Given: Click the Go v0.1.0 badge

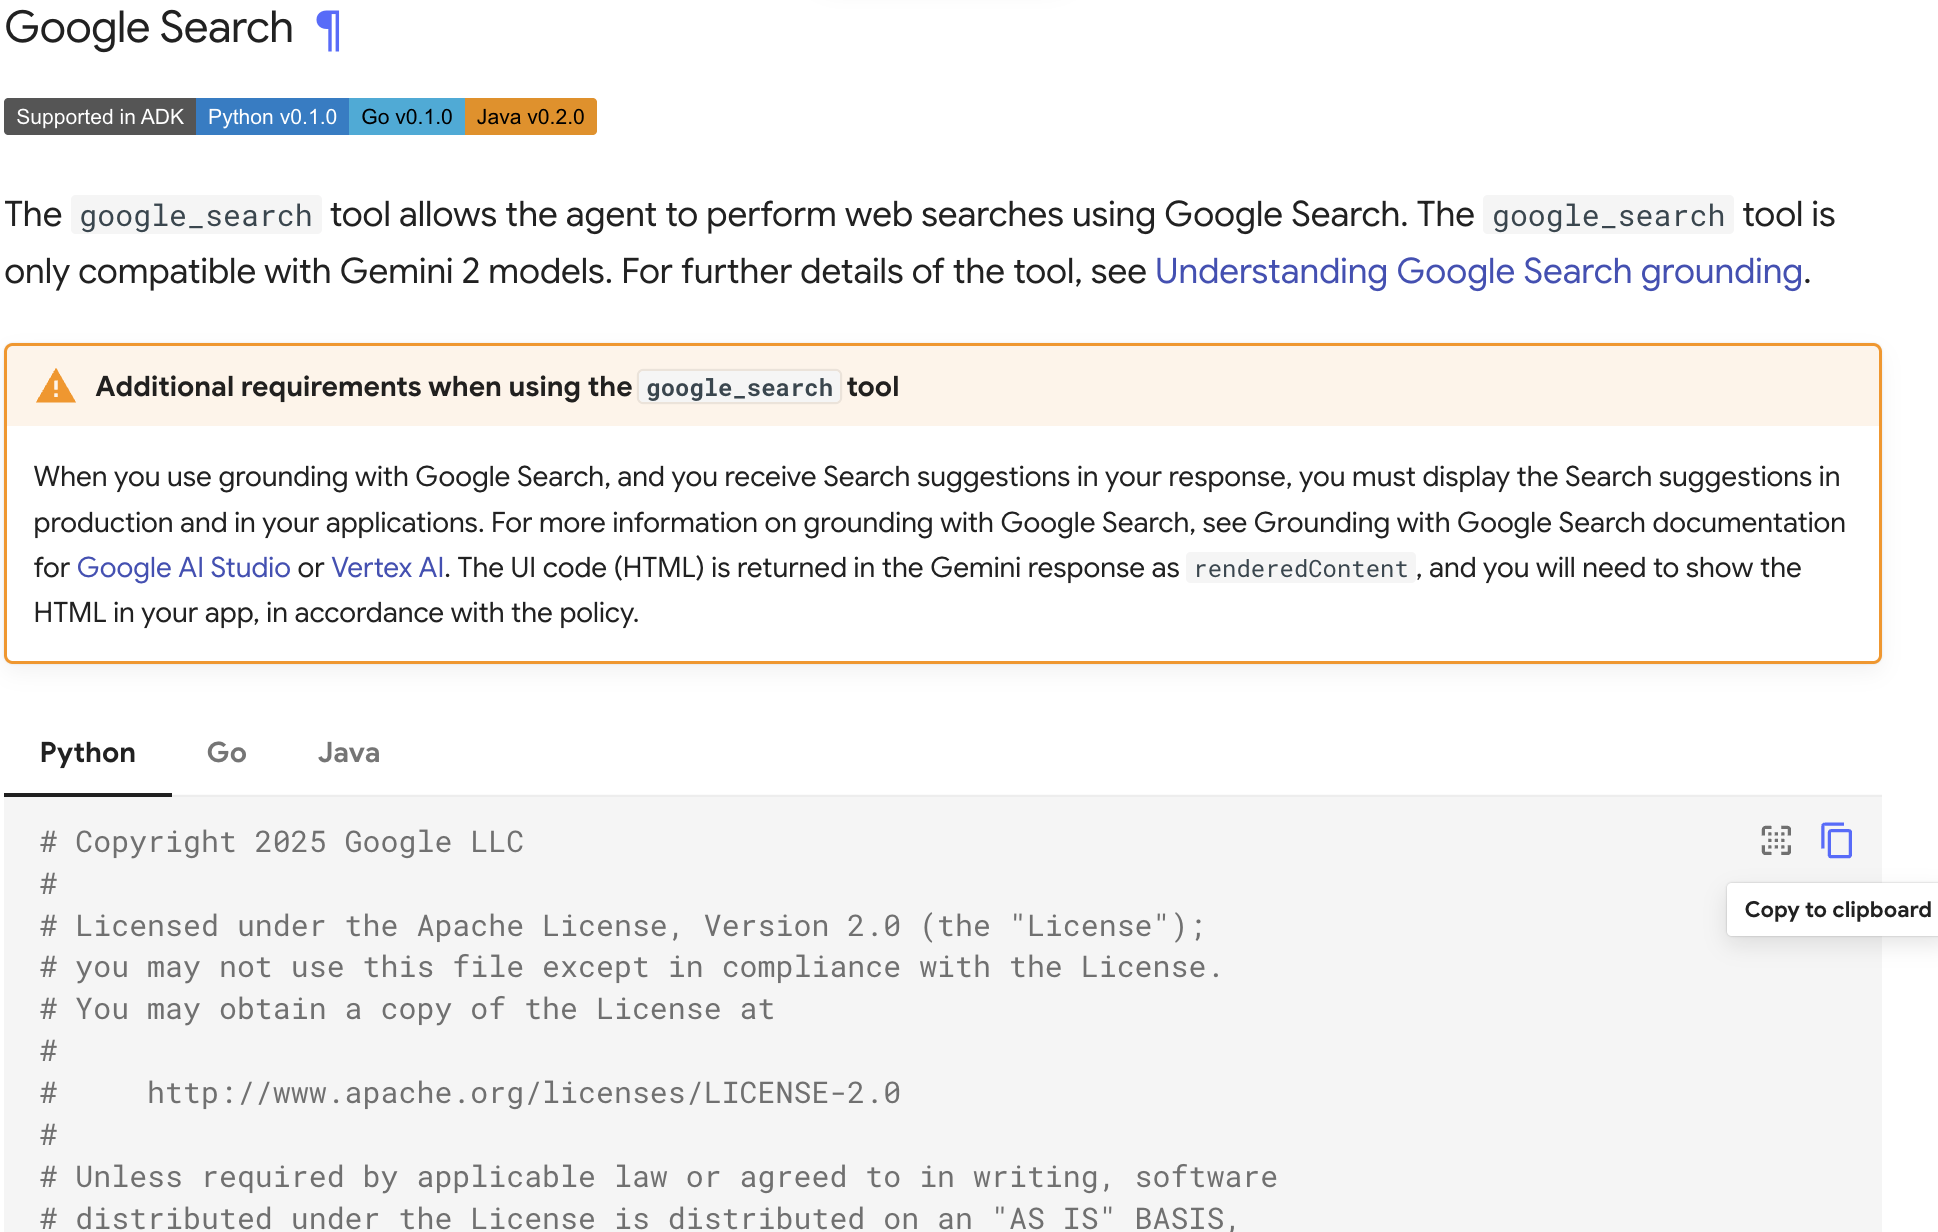Looking at the screenshot, I should pyautogui.click(x=406, y=117).
